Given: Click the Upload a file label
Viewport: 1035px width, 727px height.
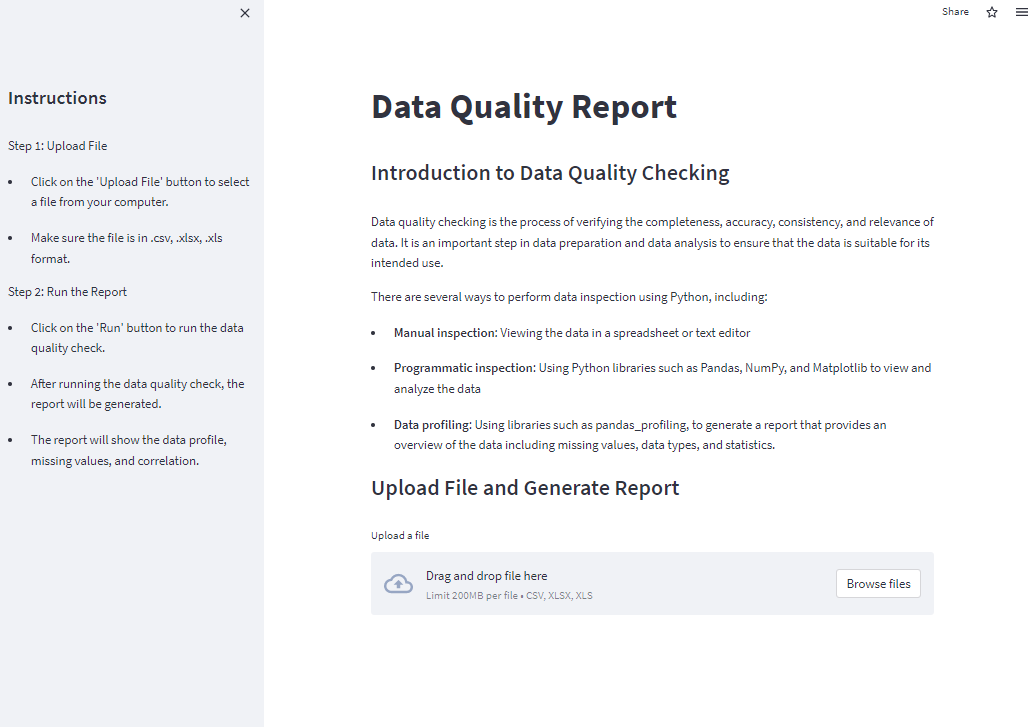Looking at the screenshot, I should coord(400,535).
